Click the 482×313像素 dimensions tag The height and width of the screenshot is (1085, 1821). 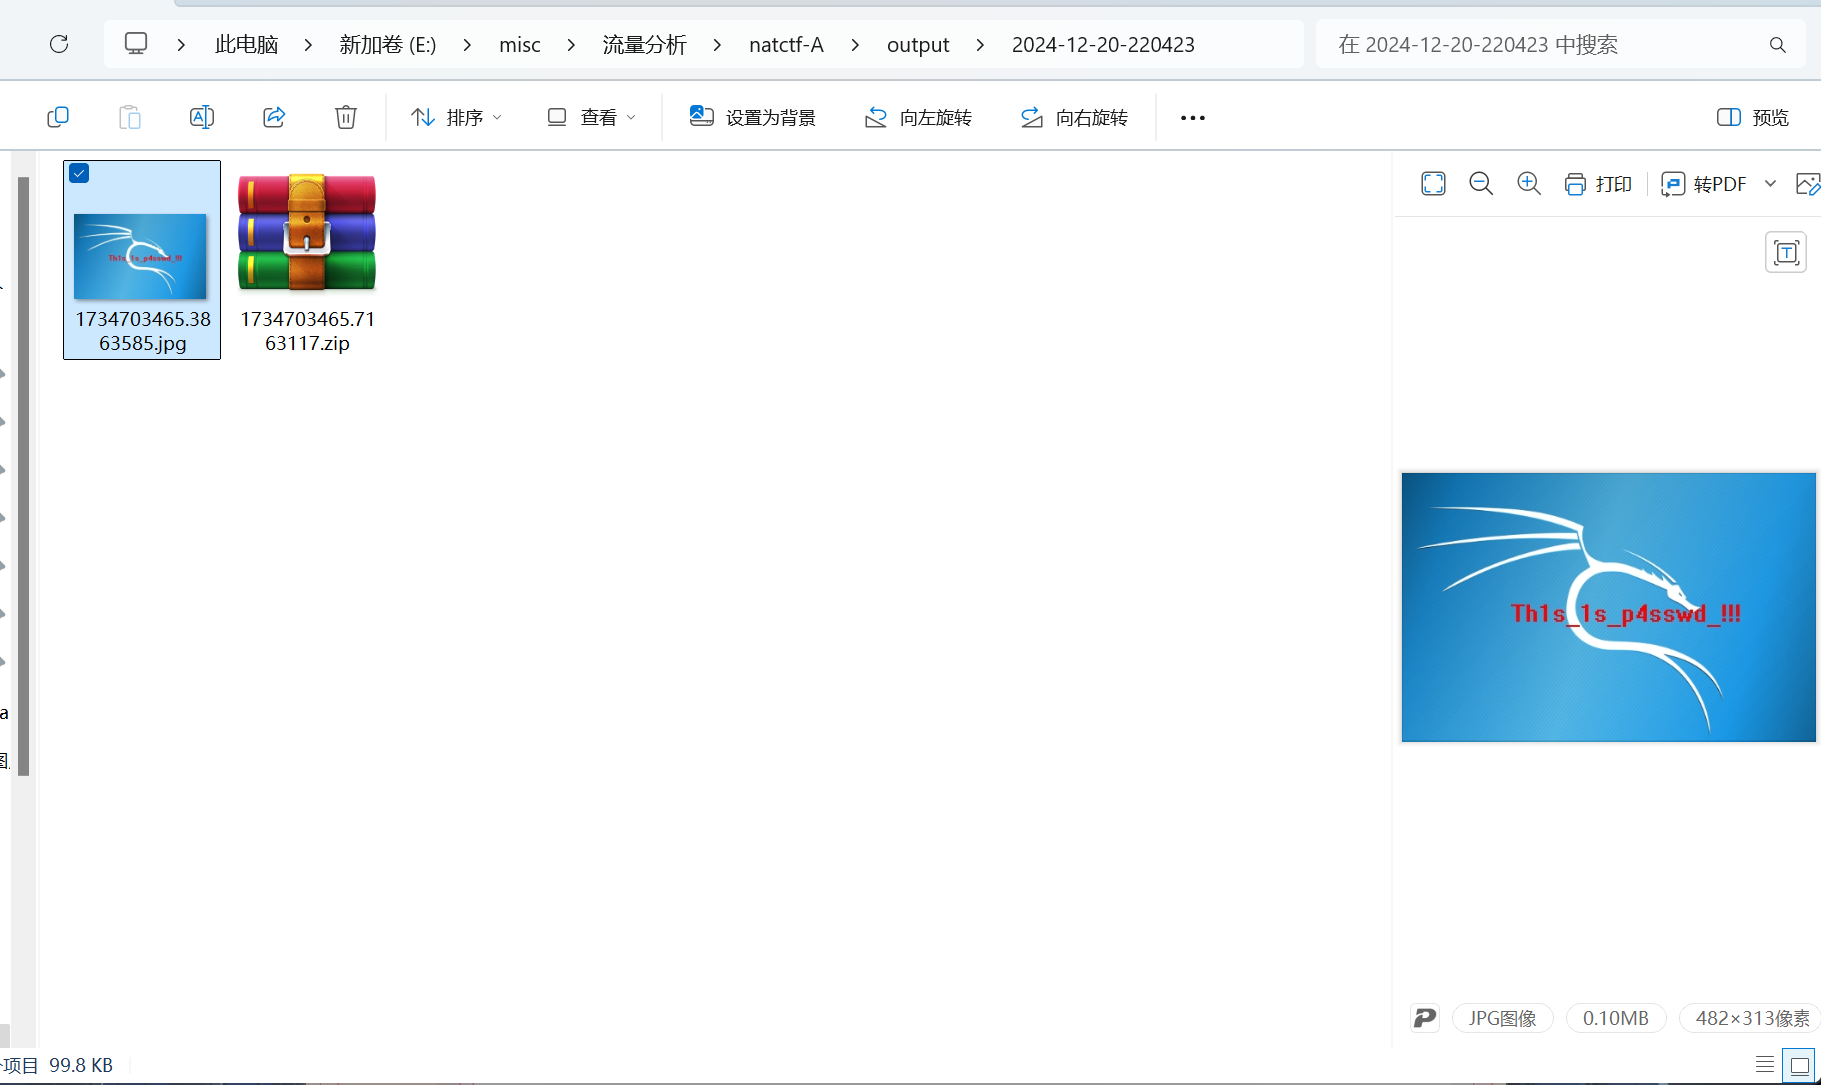pyautogui.click(x=1751, y=1018)
